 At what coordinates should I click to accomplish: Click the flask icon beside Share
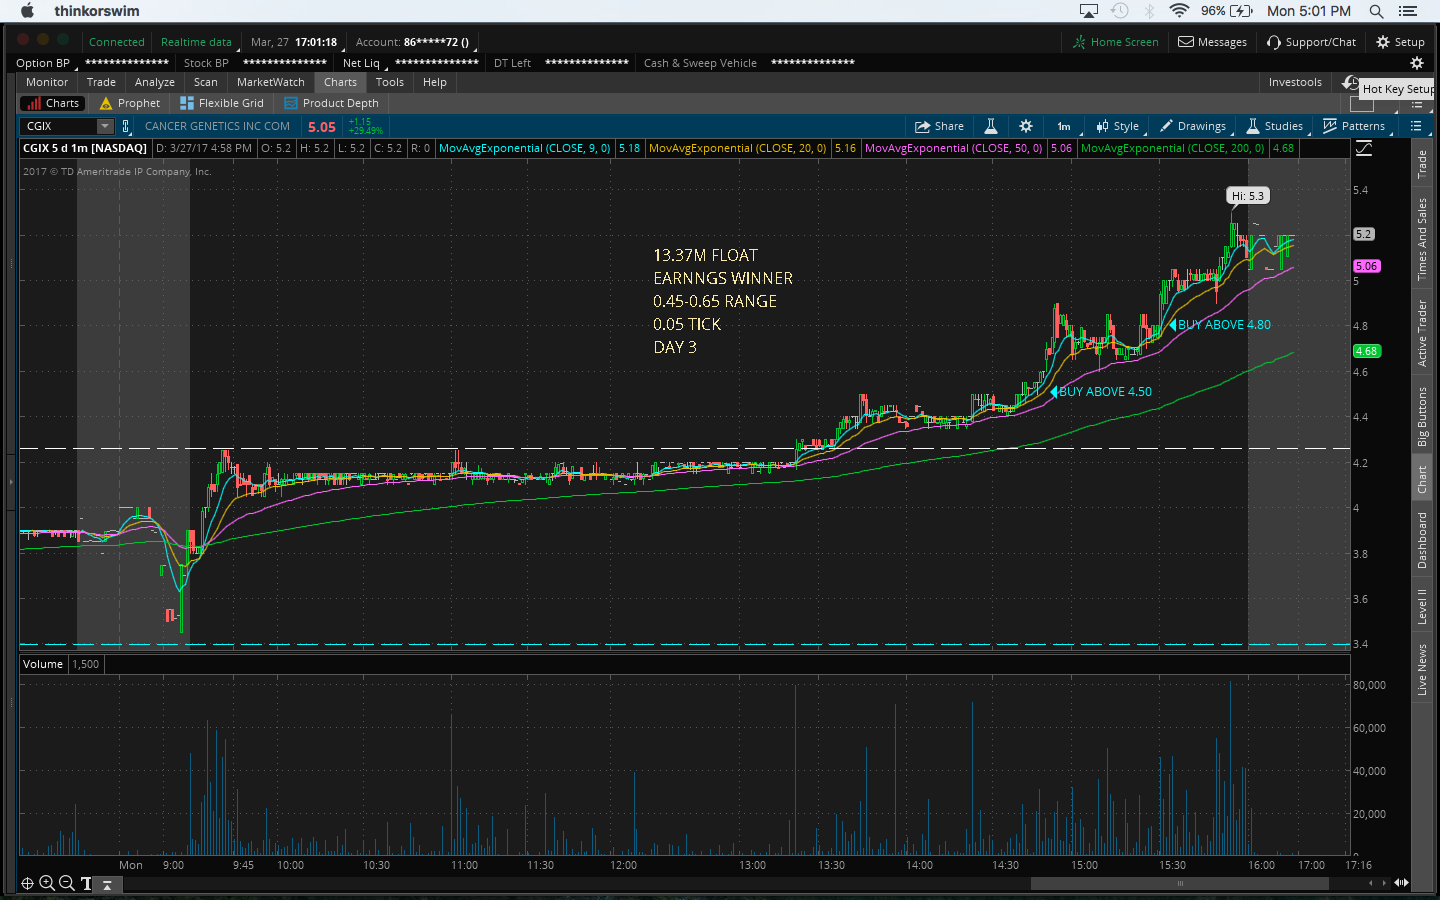(991, 126)
